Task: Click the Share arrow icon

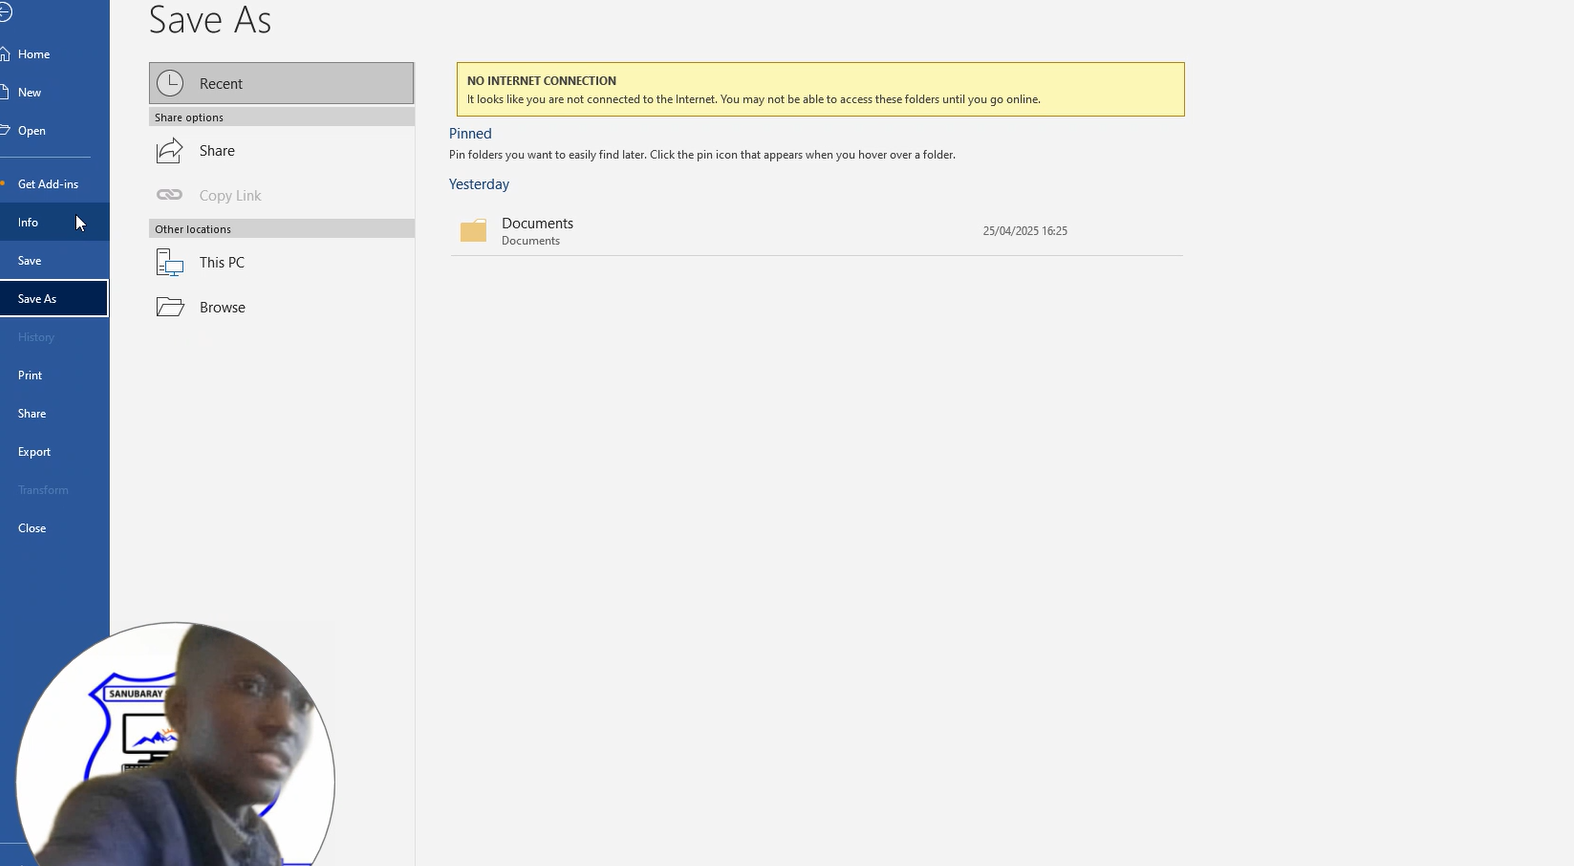Action: [170, 151]
